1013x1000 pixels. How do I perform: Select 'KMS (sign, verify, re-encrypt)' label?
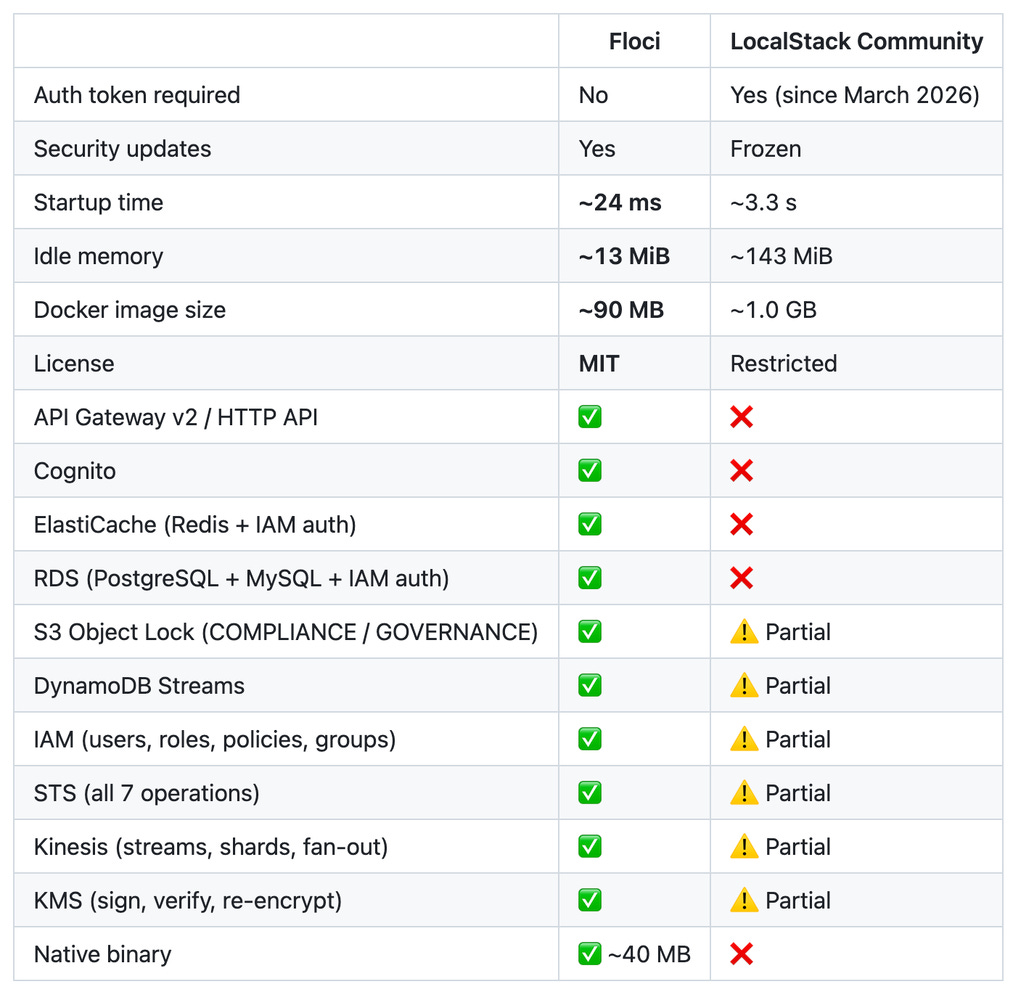[x=187, y=900]
